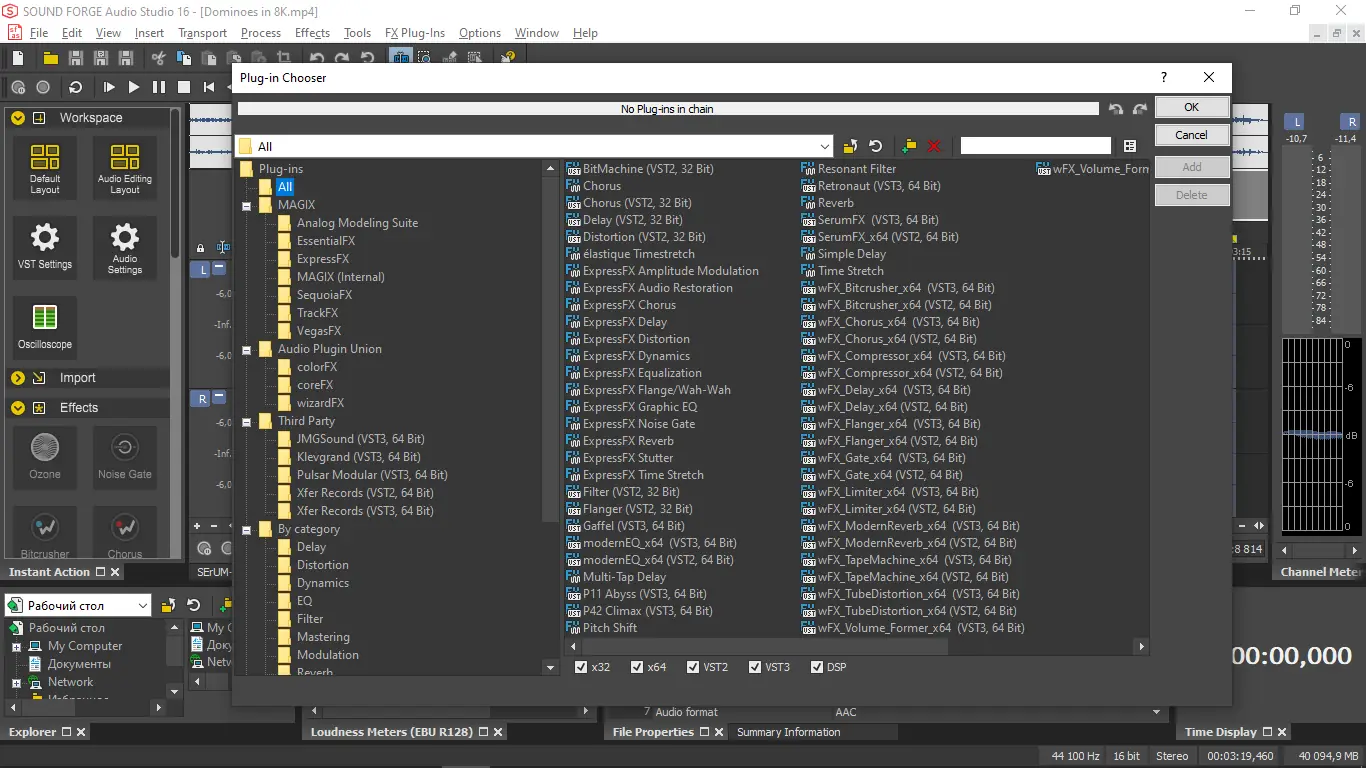Open a file with the yellow folder toolbar icon

pos(49,58)
